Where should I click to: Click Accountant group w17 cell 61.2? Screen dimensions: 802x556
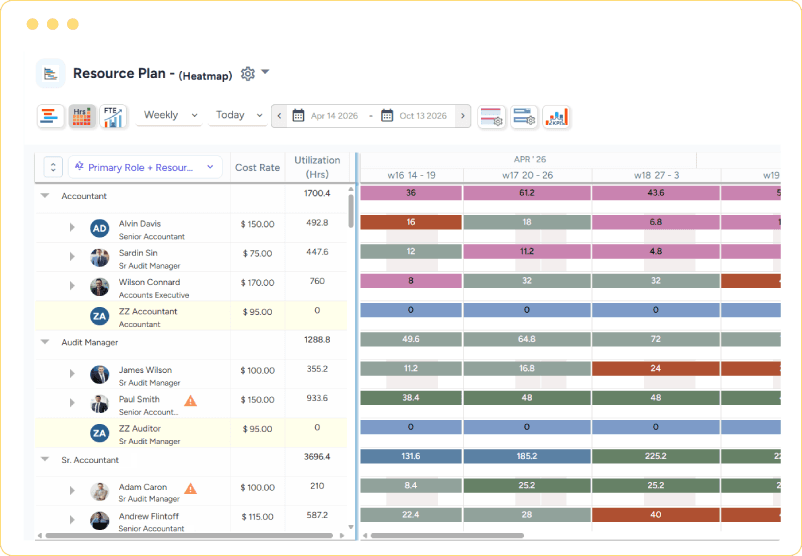[x=527, y=193]
